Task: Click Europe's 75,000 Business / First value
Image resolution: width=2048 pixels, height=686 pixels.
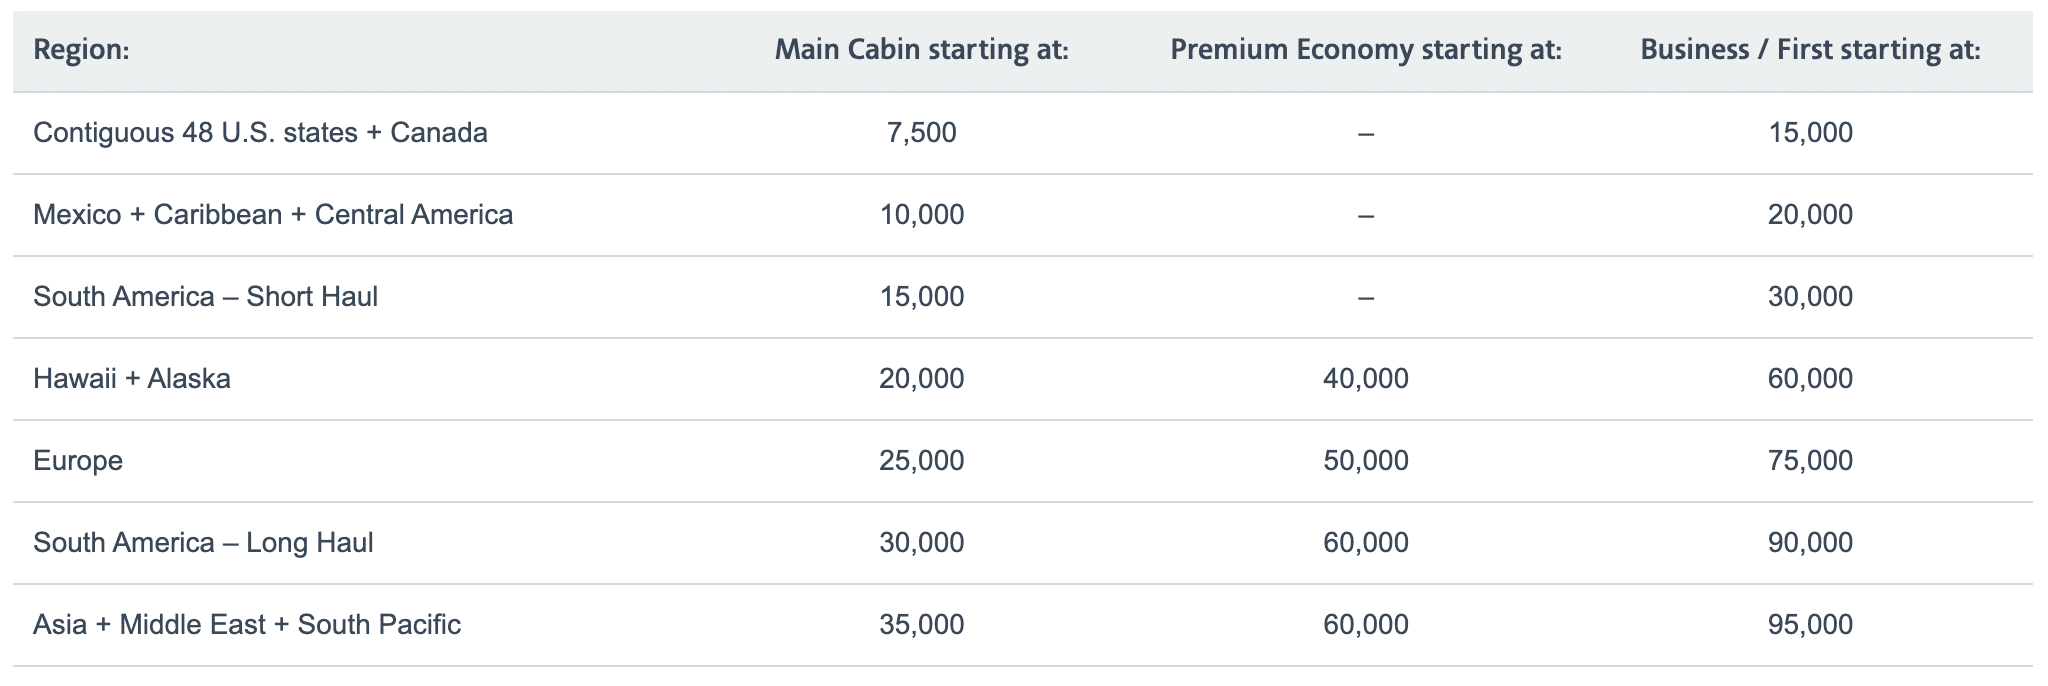Action: pyautogui.click(x=1810, y=461)
